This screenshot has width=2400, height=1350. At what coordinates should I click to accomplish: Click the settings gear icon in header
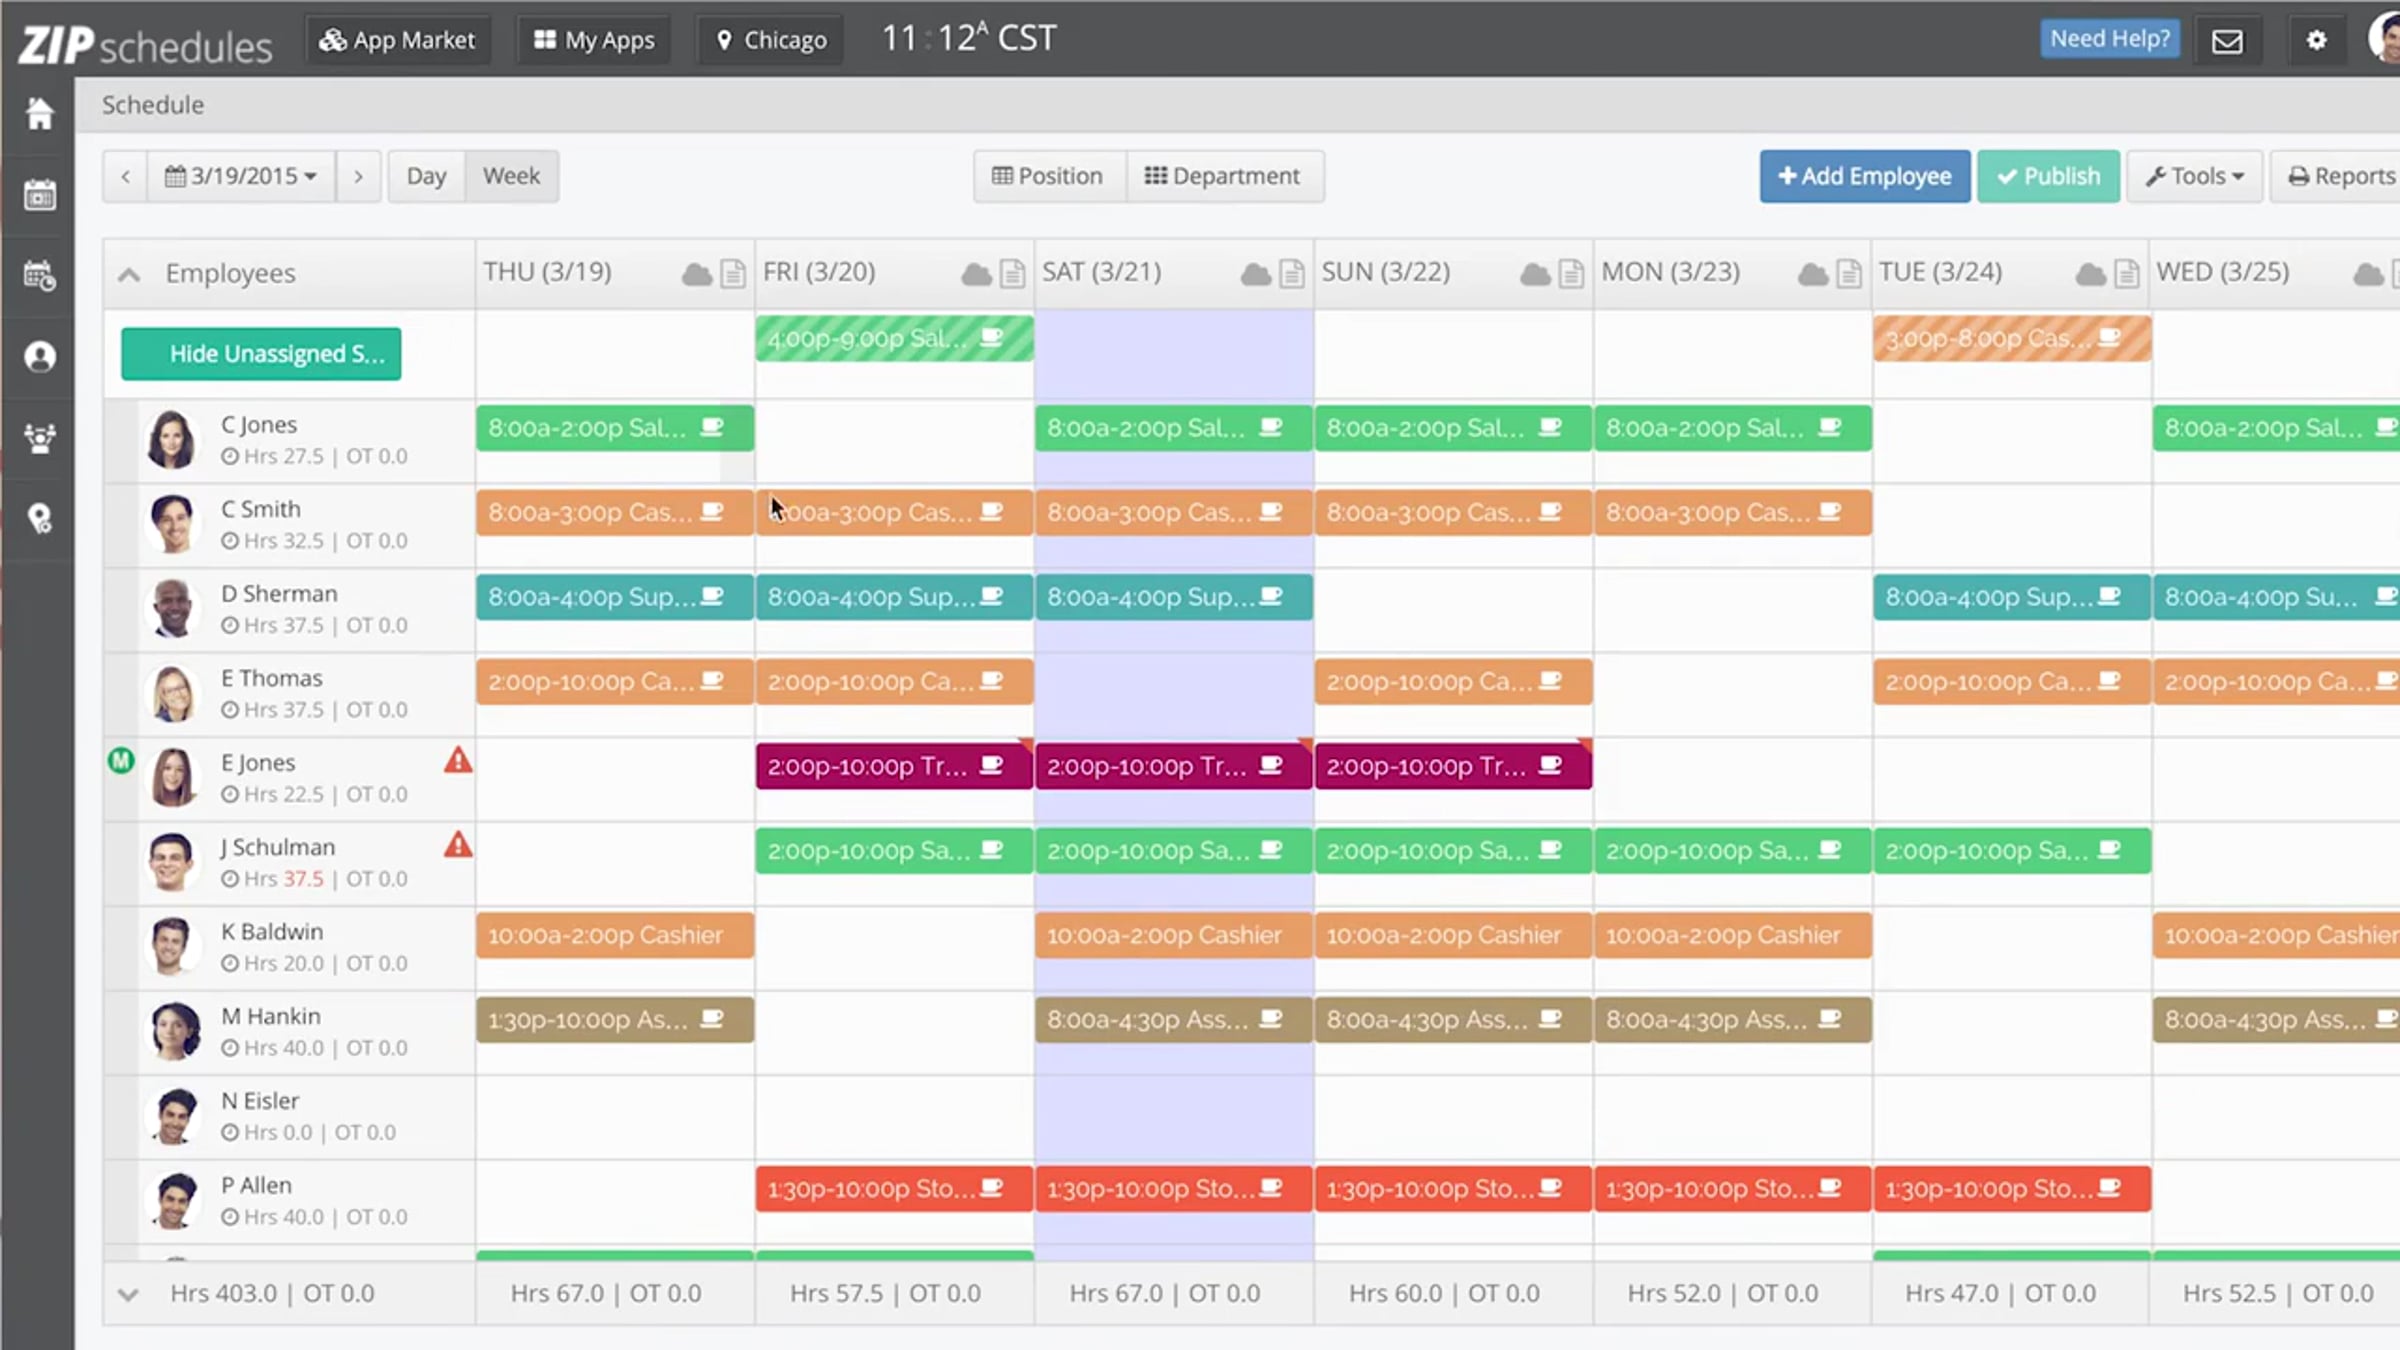(2316, 40)
